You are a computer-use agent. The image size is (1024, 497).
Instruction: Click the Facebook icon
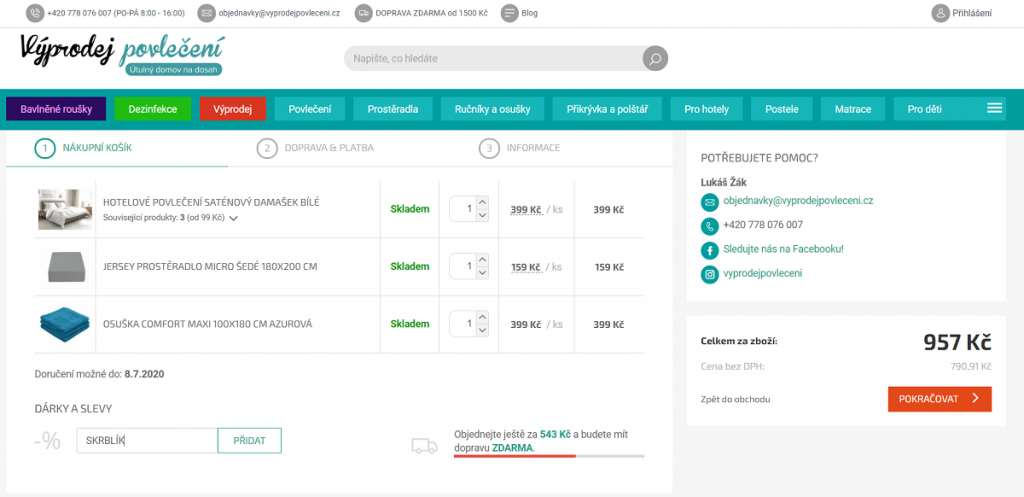(709, 250)
